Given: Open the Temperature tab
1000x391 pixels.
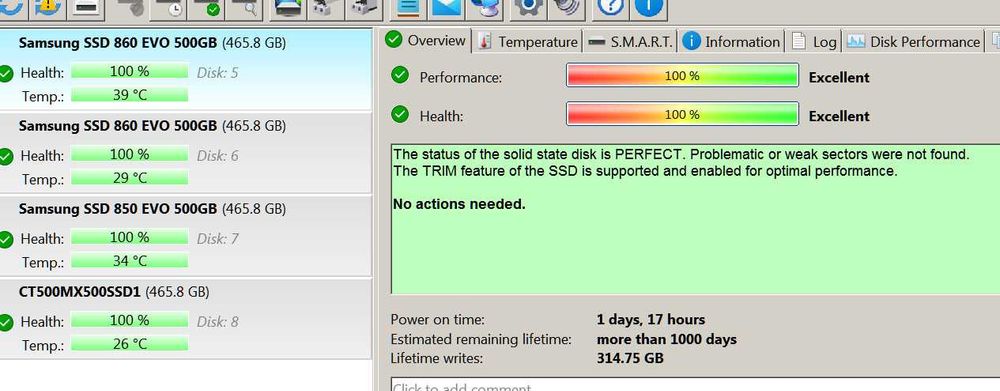Looking at the screenshot, I should click(527, 42).
